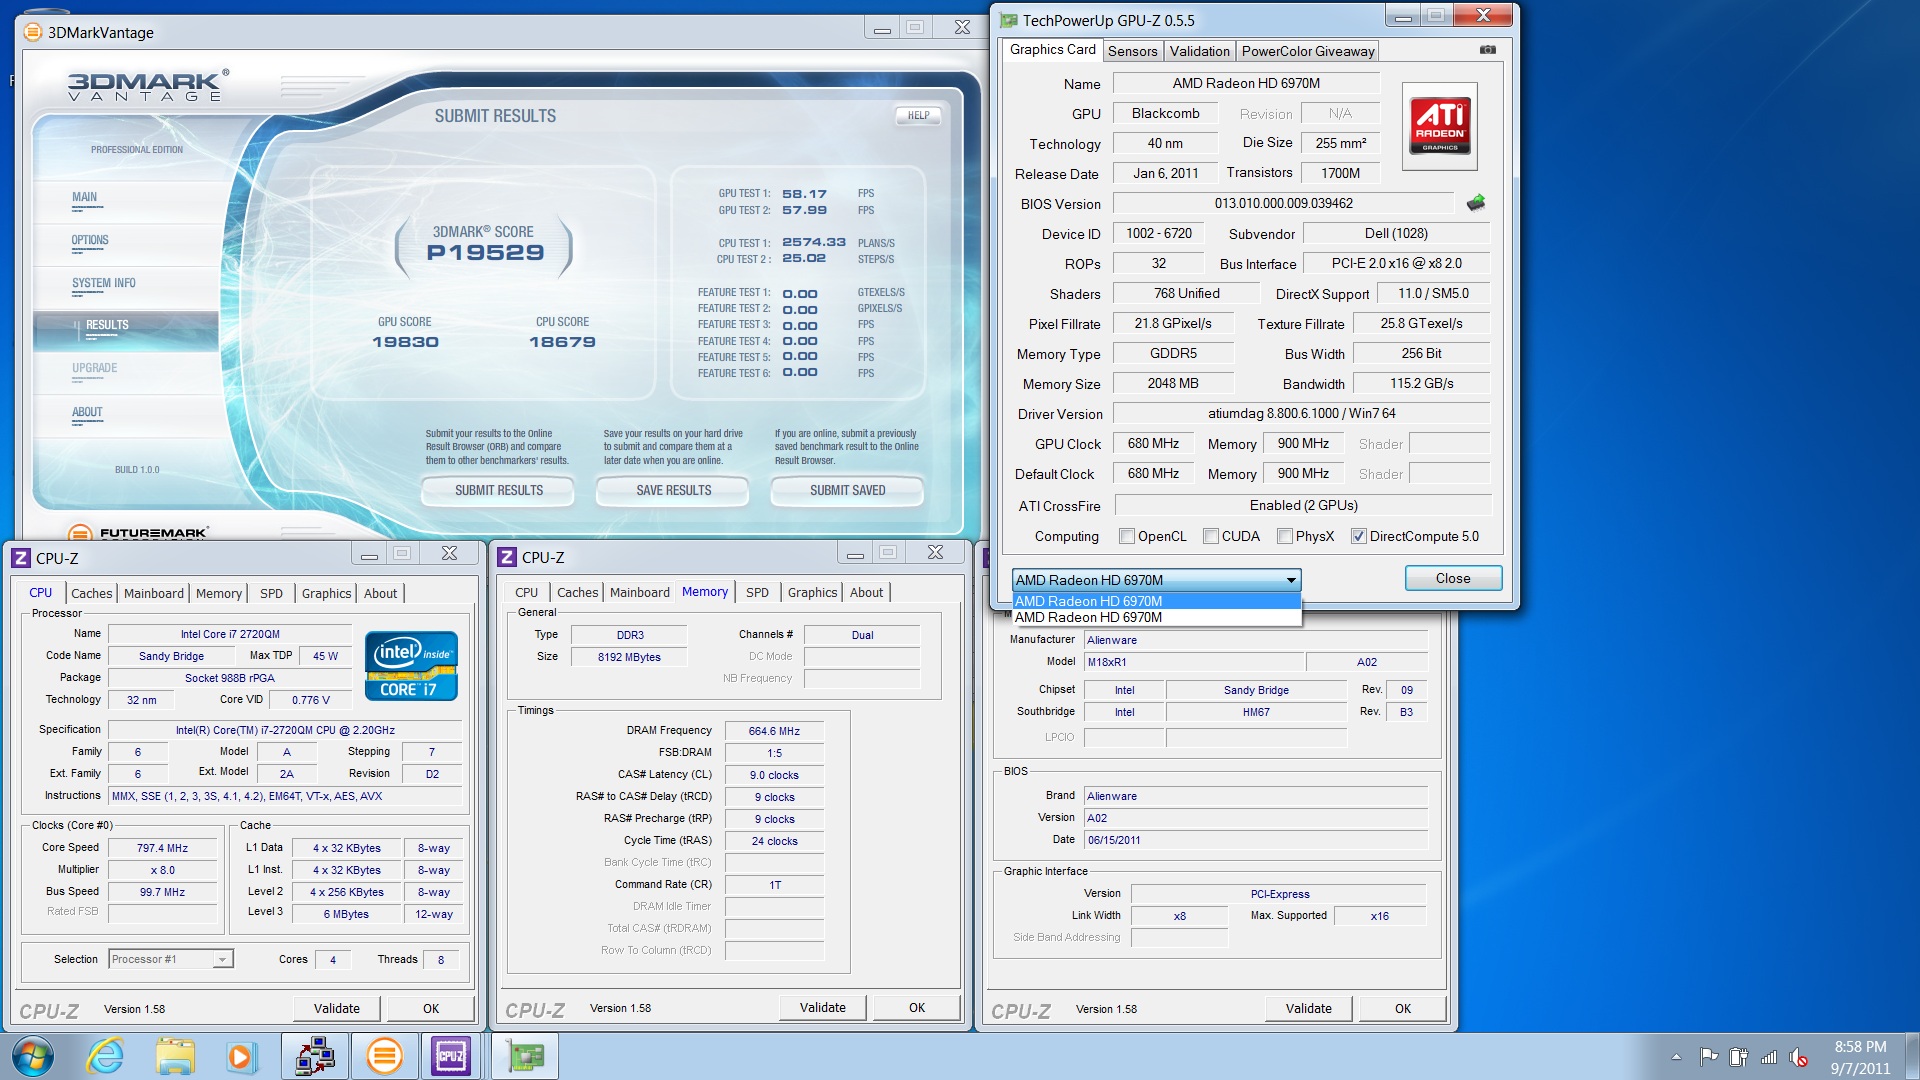
Task: Open Mainboard tab in Memory CPU-Z window
Action: pos(640,592)
